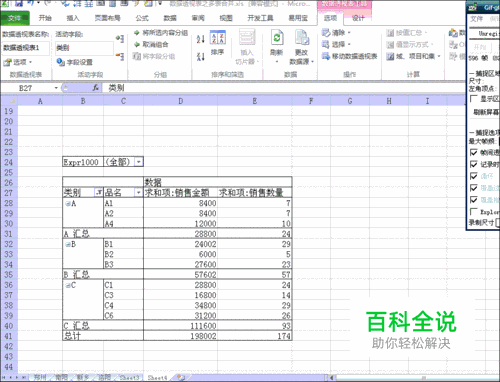
Task: Click the Move PivotTable (移动数据透视表) icon
Action: (326, 56)
